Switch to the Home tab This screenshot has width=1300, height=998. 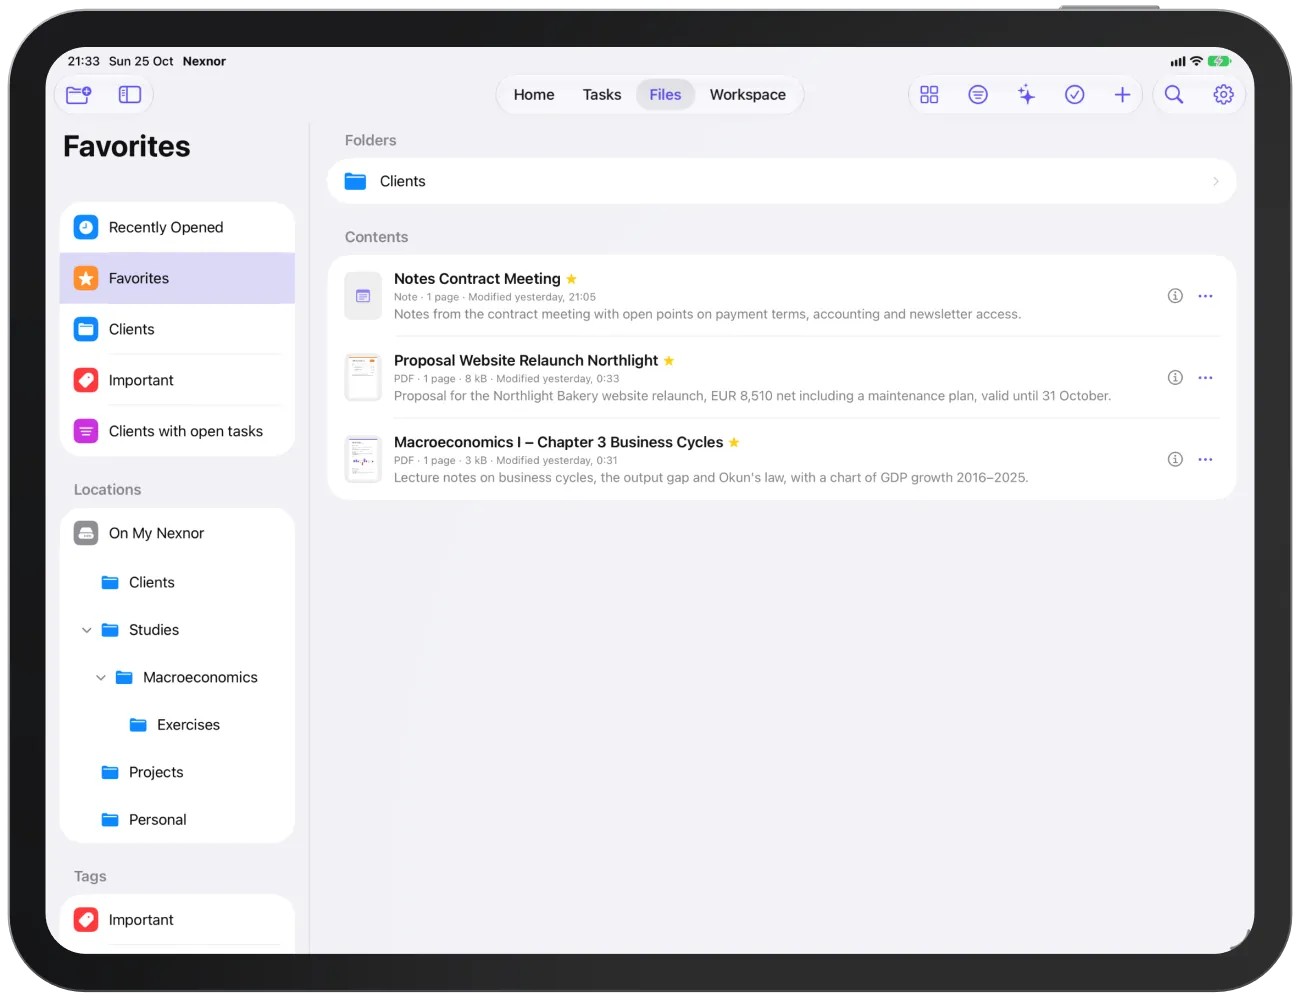coord(534,95)
